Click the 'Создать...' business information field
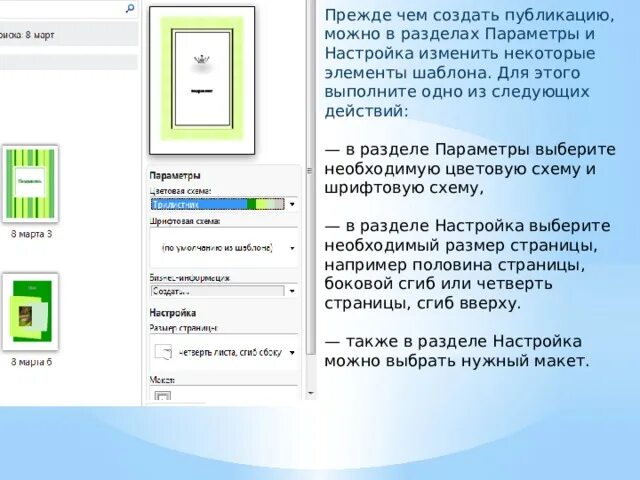 point(218,291)
